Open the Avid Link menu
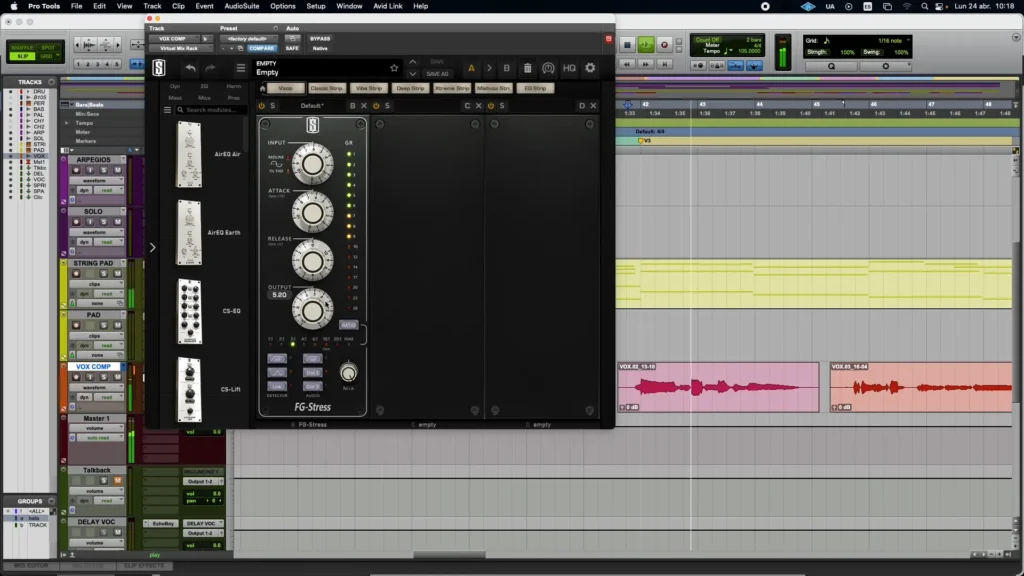This screenshot has width=1024, height=576. tap(388, 6)
